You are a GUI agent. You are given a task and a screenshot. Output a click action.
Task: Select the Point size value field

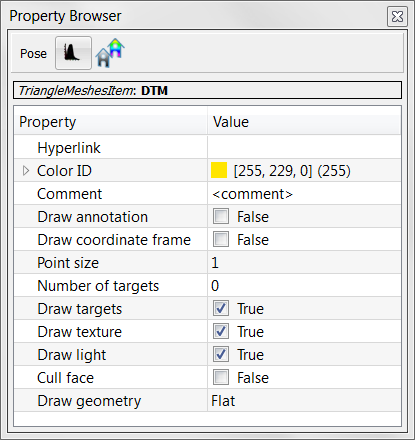tap(304, 263)
